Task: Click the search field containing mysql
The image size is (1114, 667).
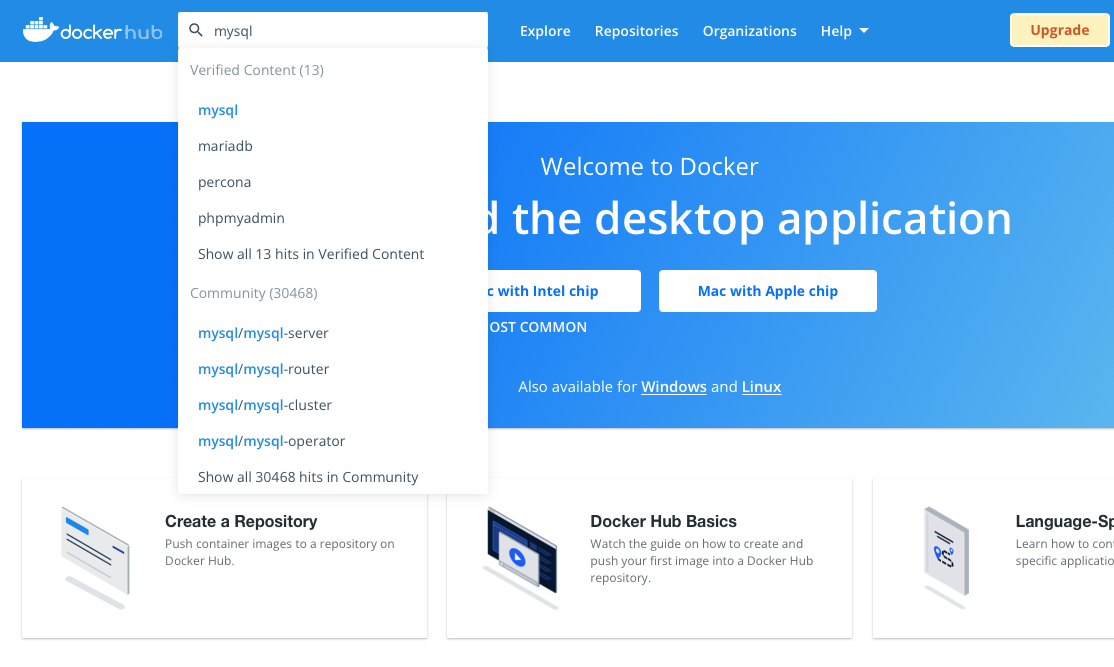Action: [332, 31]
